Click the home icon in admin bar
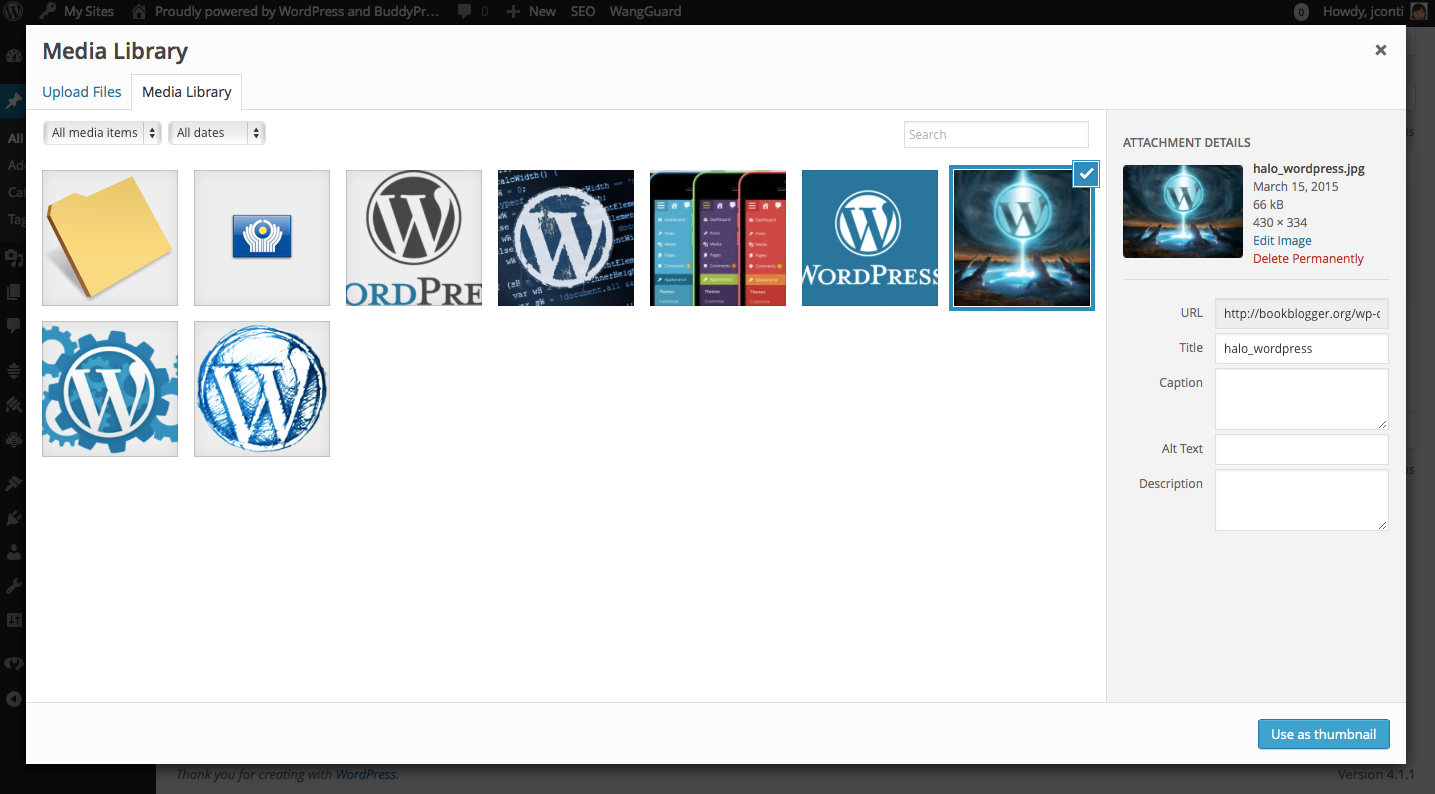Screen dimensions: 1435x794 (x=139, y=12)
